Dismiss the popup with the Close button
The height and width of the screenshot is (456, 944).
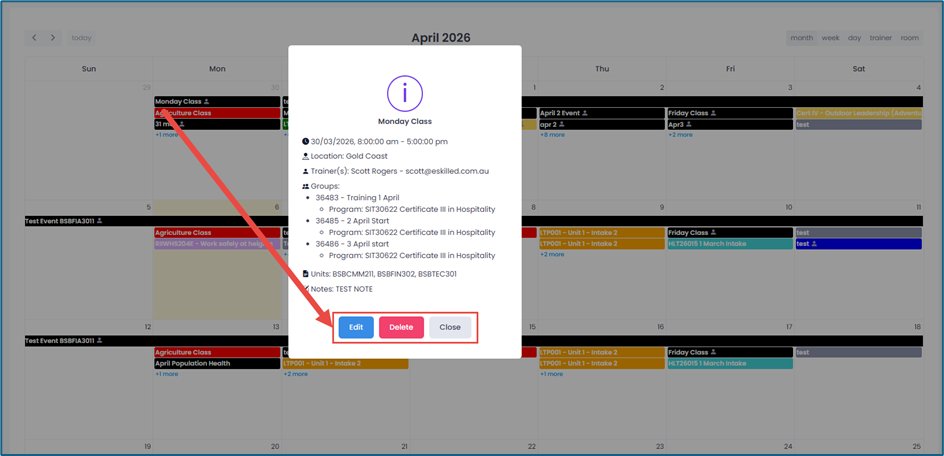point(450,327)
